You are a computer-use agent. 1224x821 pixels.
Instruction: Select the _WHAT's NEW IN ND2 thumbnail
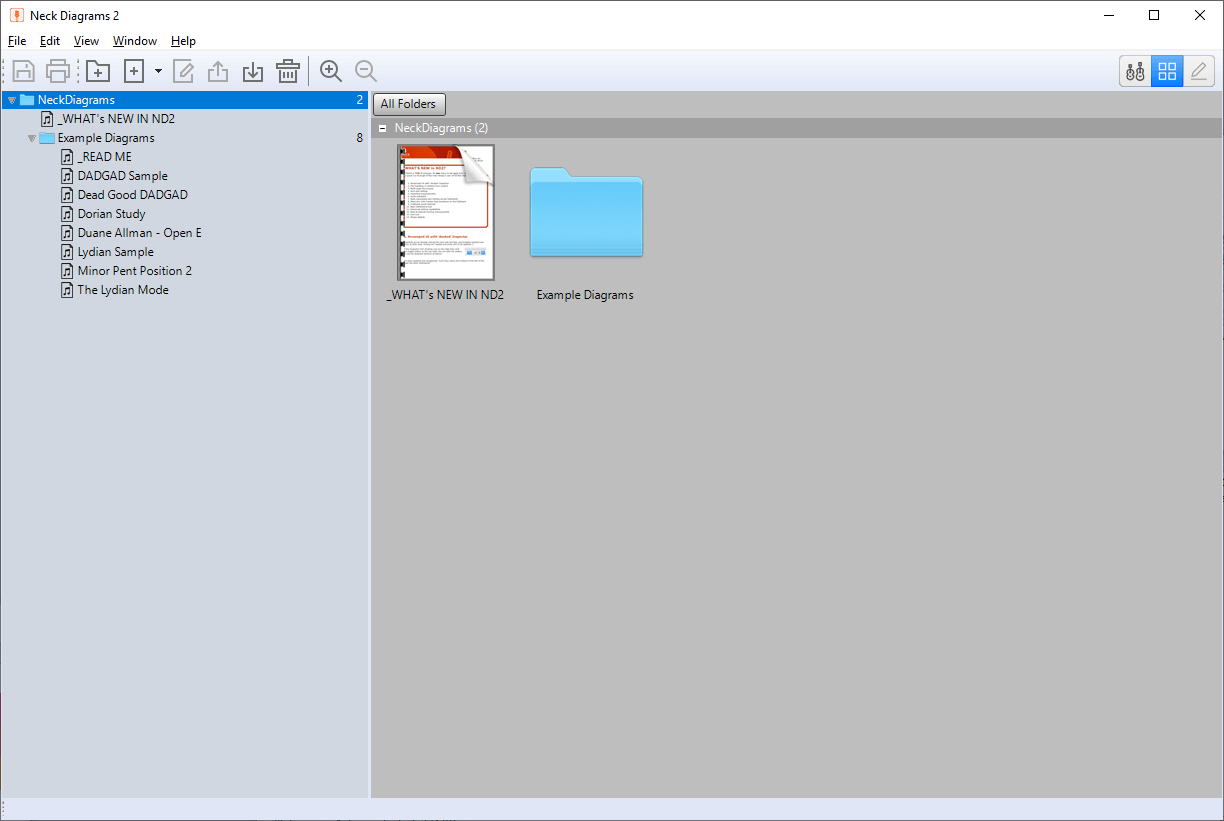(x=445, y=212)
